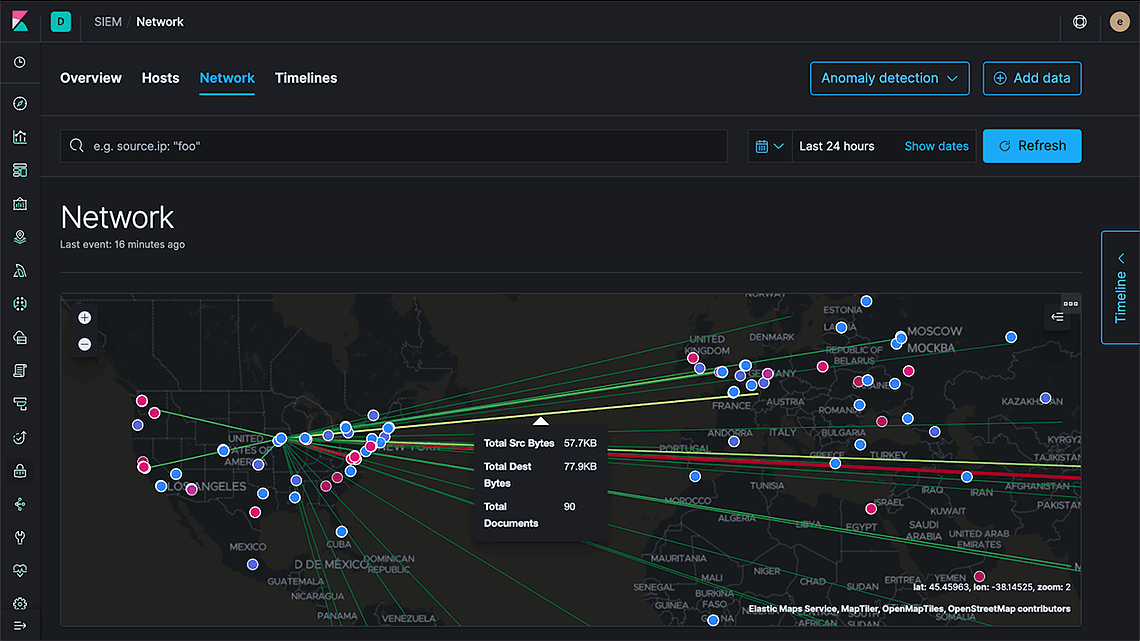Expand the sidebar navigation at the bottom

(20, 626)
